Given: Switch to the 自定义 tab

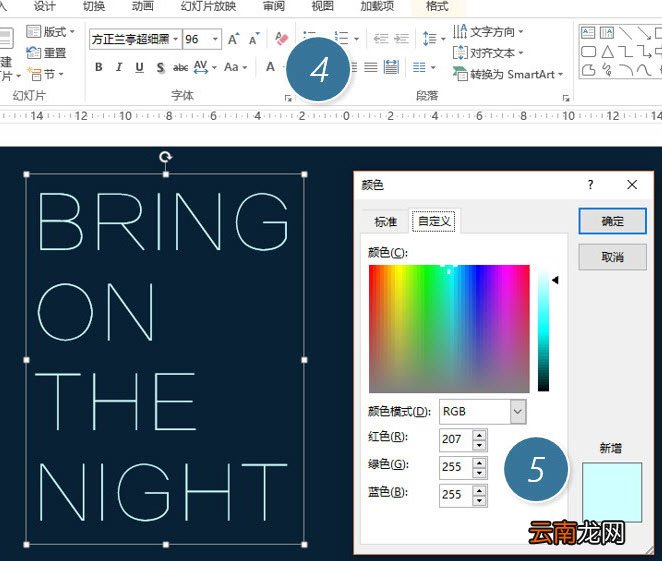Looking at the screenshot, I should pyautogui.click(x=434, y=221).
